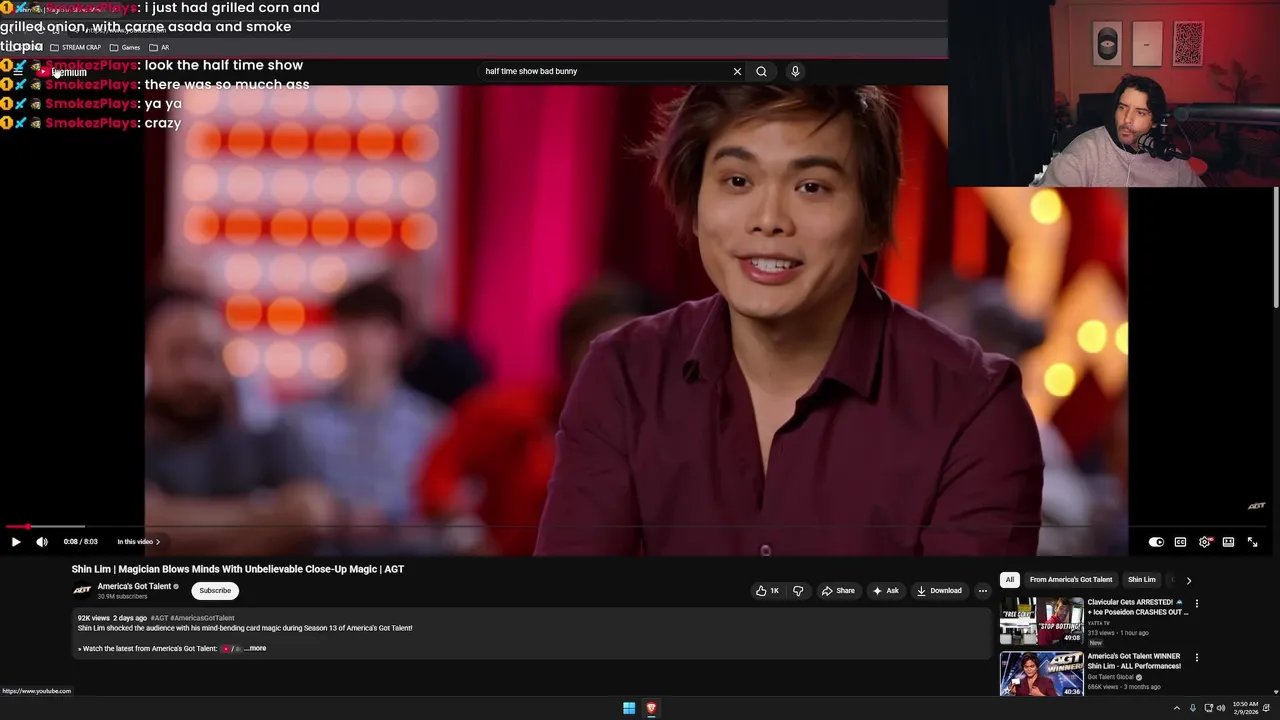The width and height of the screenshot is (1280, 720).
Task: Open the network tray icon
Action: pos(1208,708)
